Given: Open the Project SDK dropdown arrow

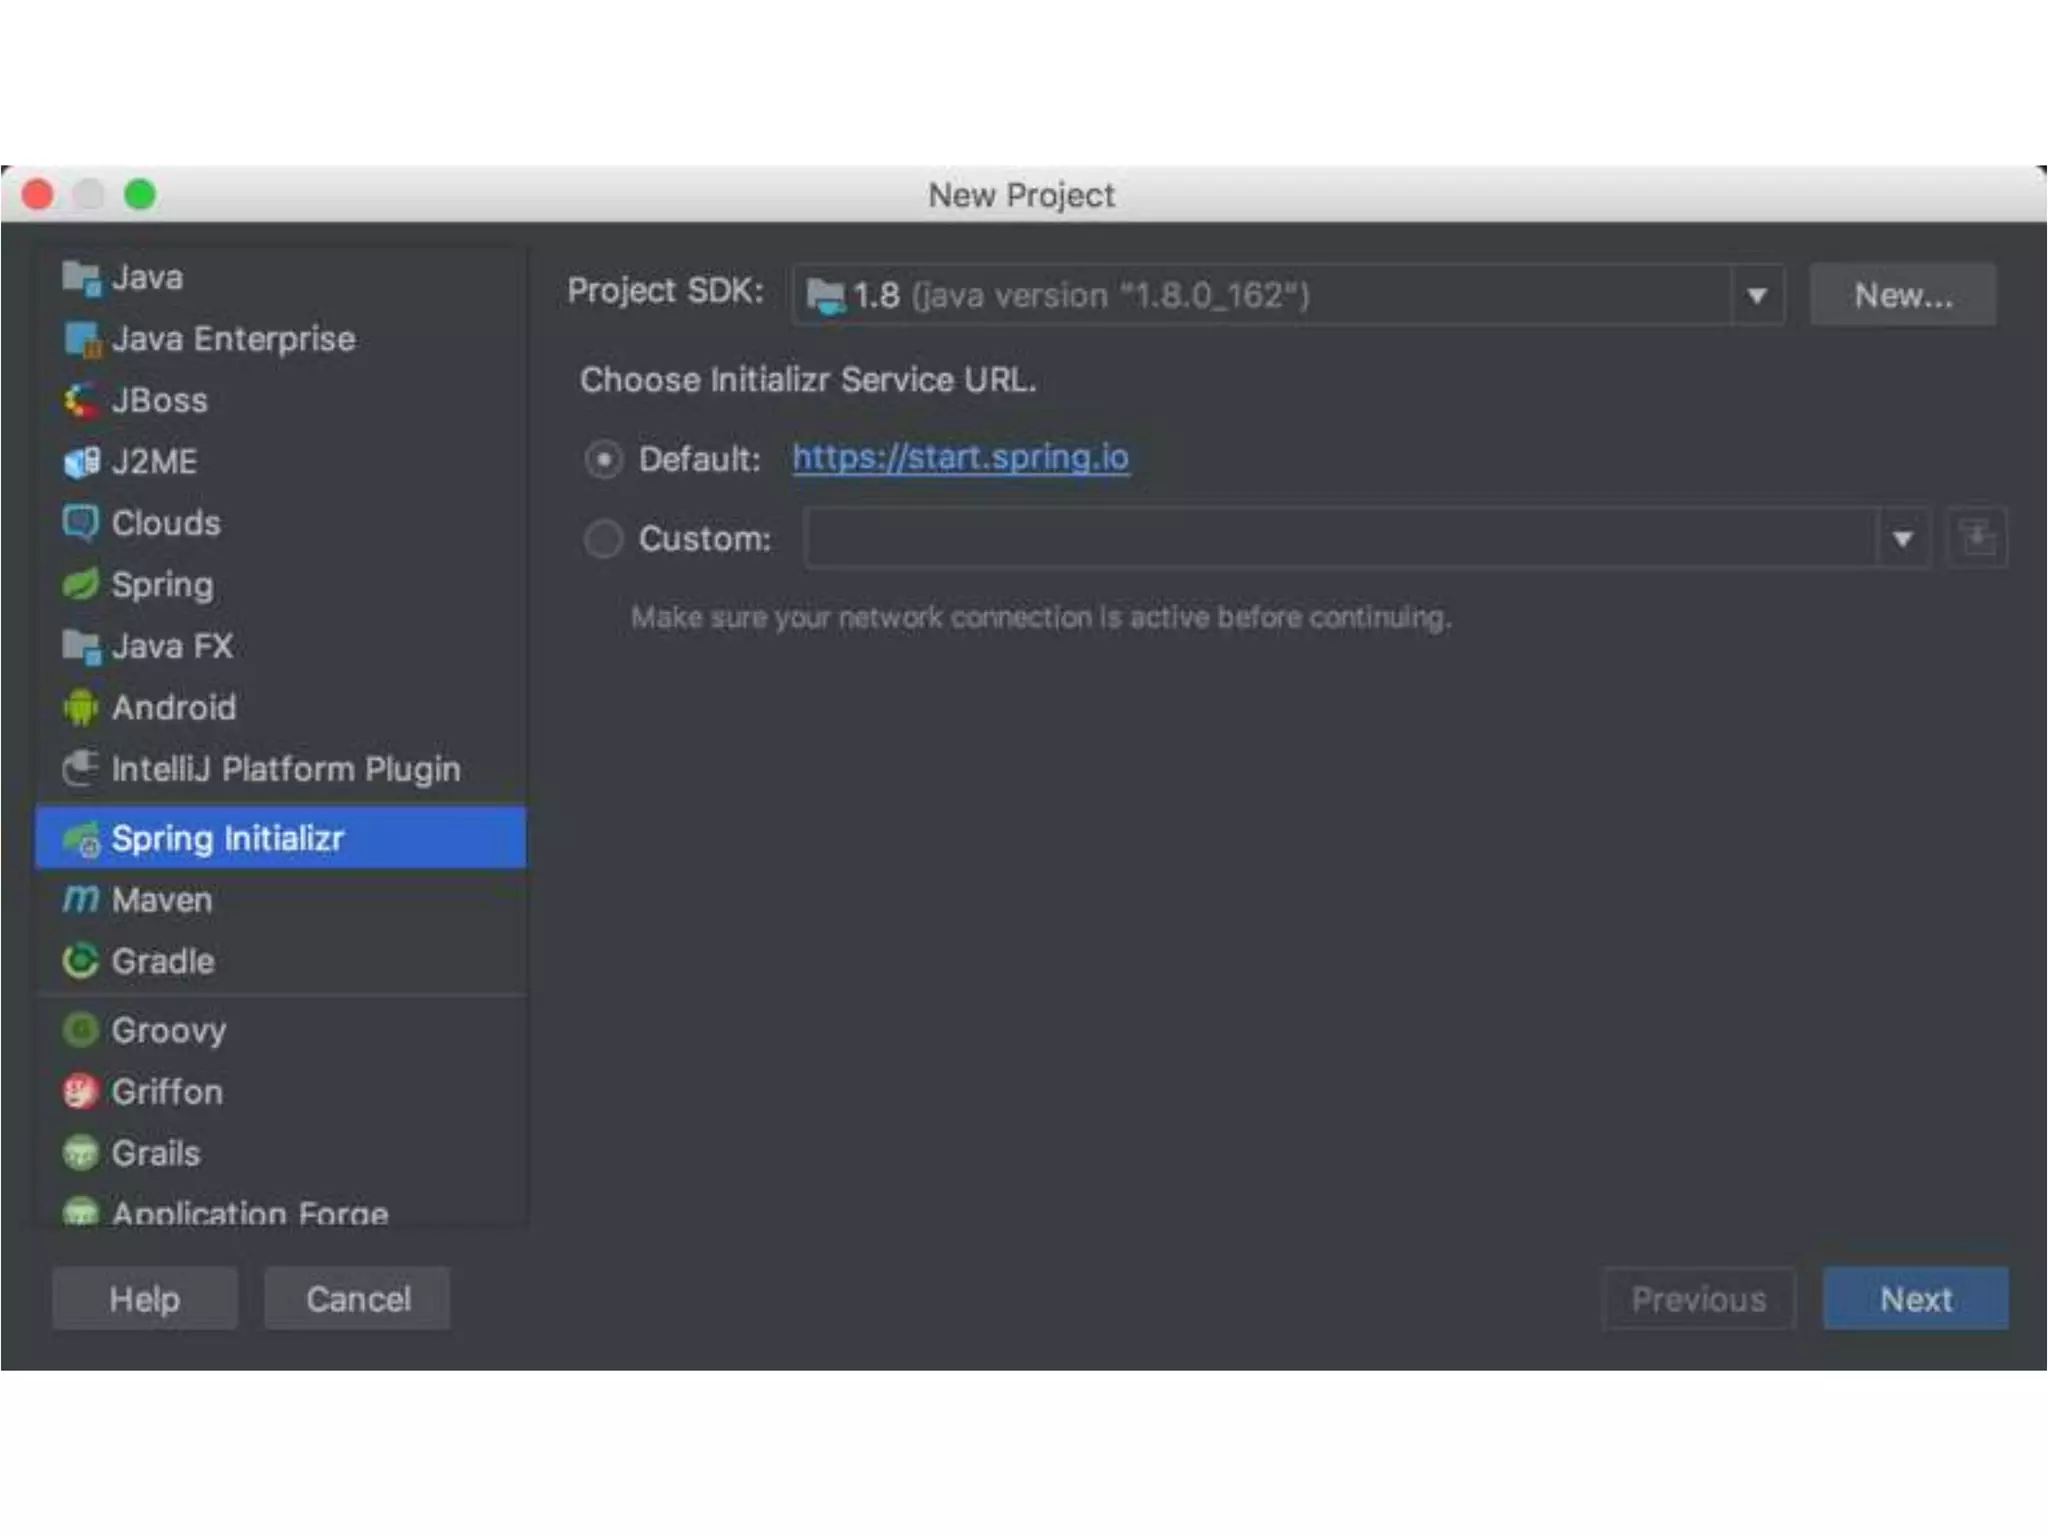Looking at the screenshot, I should (x=1756, y=296).
